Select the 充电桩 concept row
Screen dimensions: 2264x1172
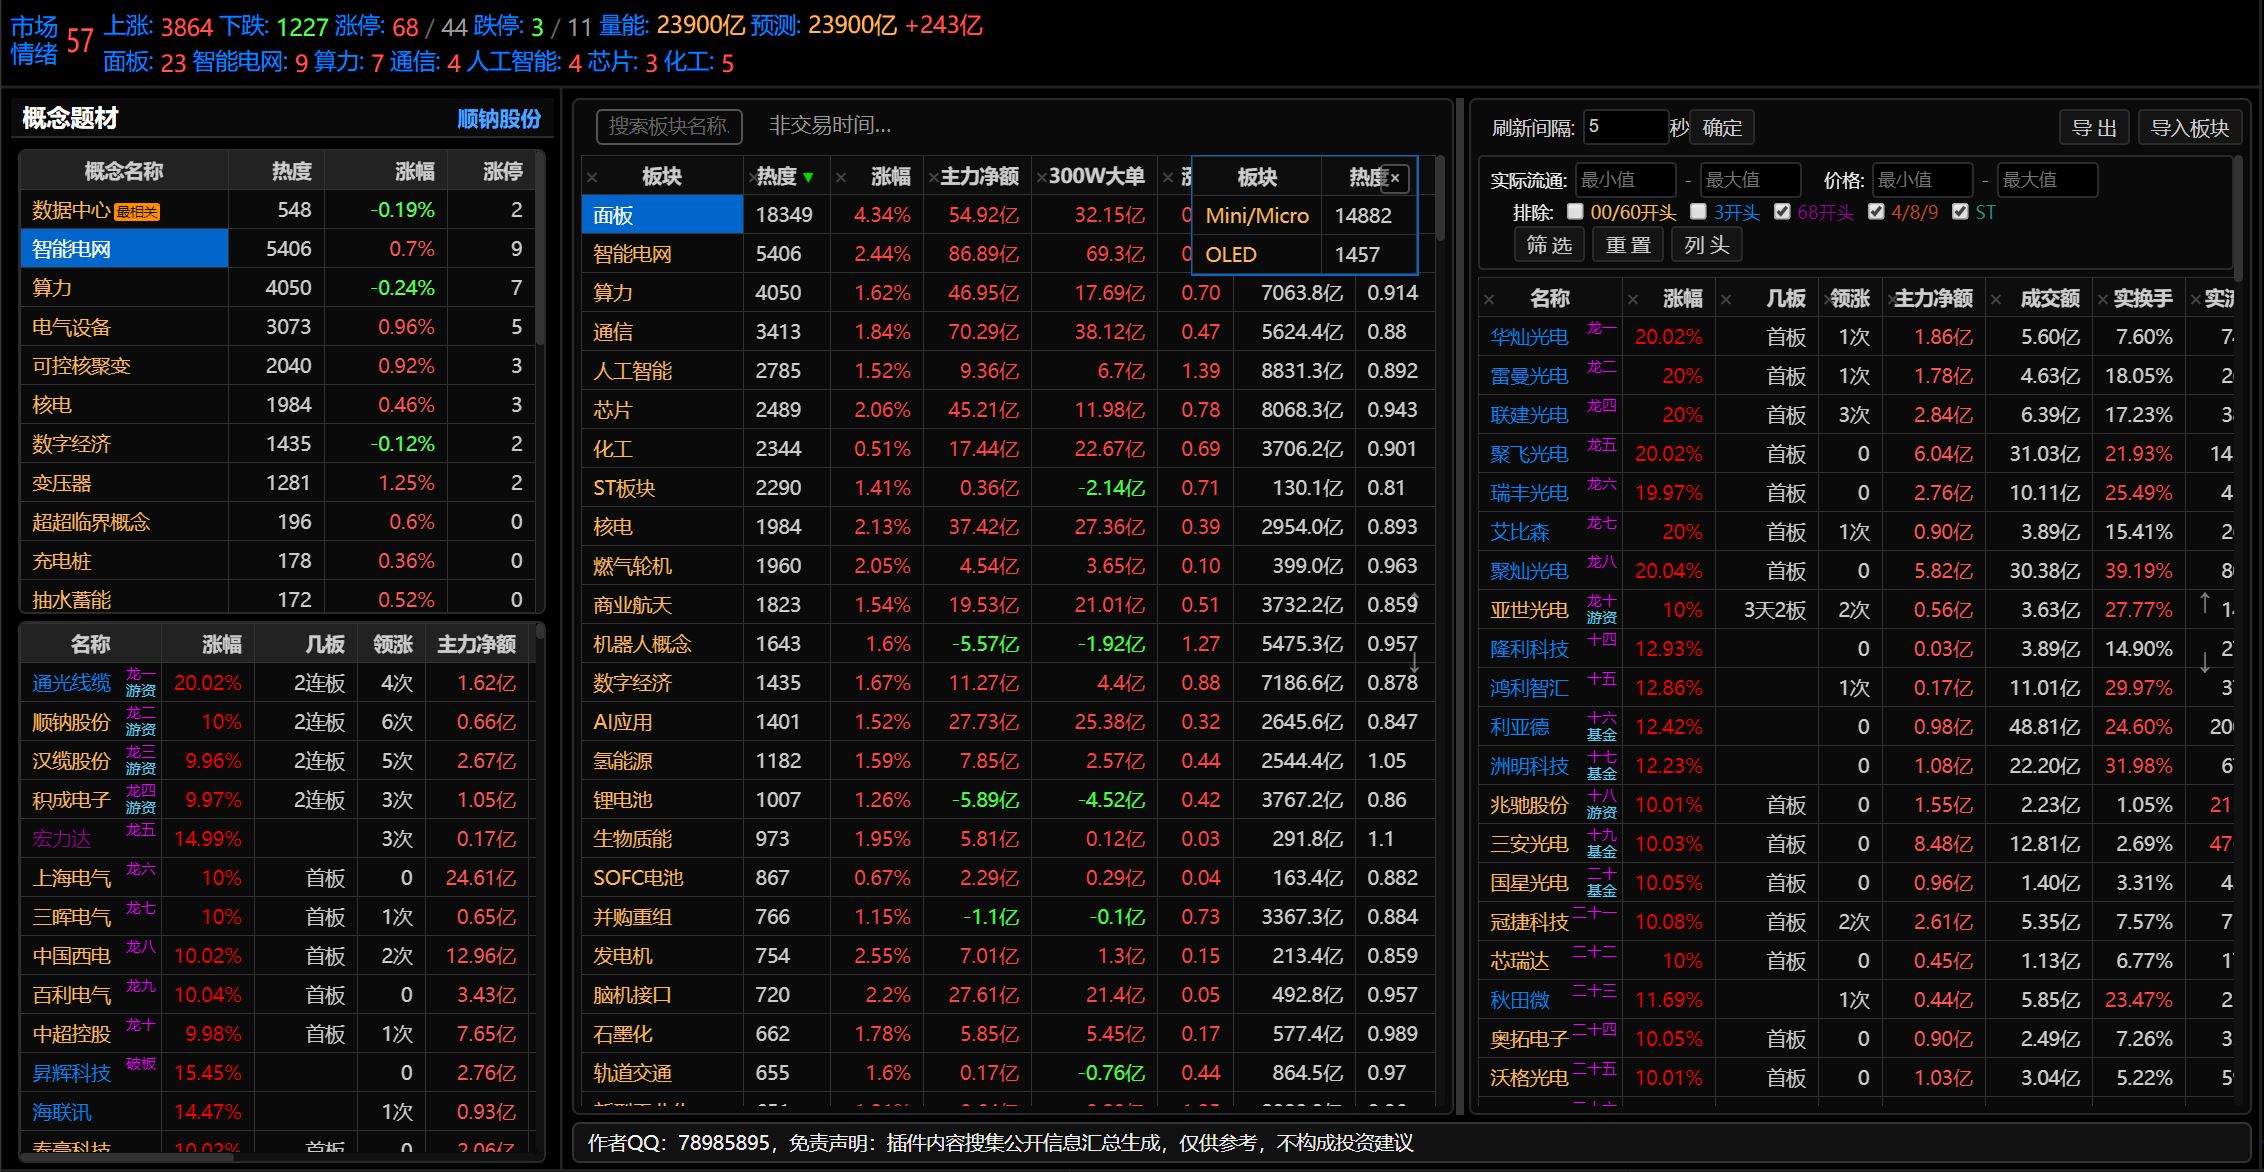pyautogui.click(x=278, y=561)
